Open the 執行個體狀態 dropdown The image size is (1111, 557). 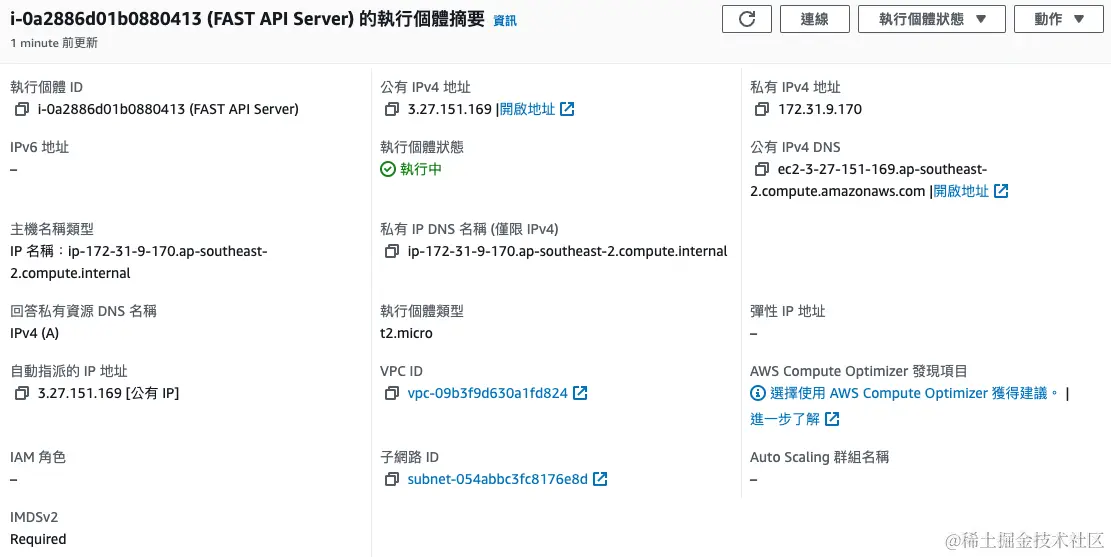click(x=932, y=19)
